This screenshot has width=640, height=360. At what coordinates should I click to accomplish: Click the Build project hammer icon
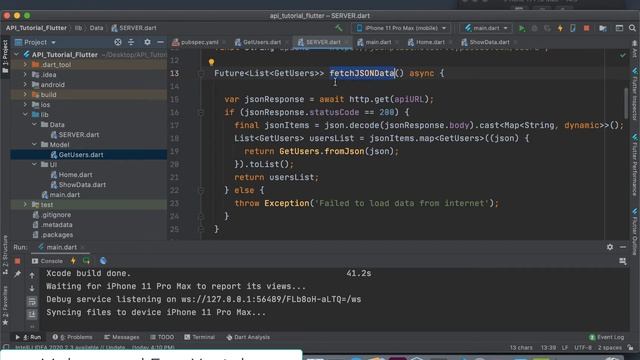click(338, 28)
